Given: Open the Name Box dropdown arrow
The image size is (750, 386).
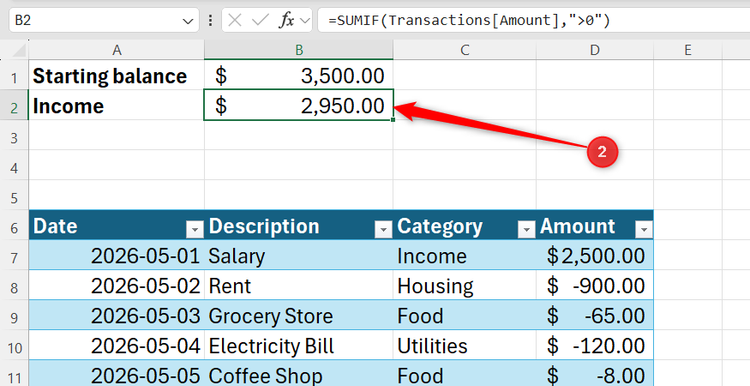Looking at the screenshot, I should [188, 21].
